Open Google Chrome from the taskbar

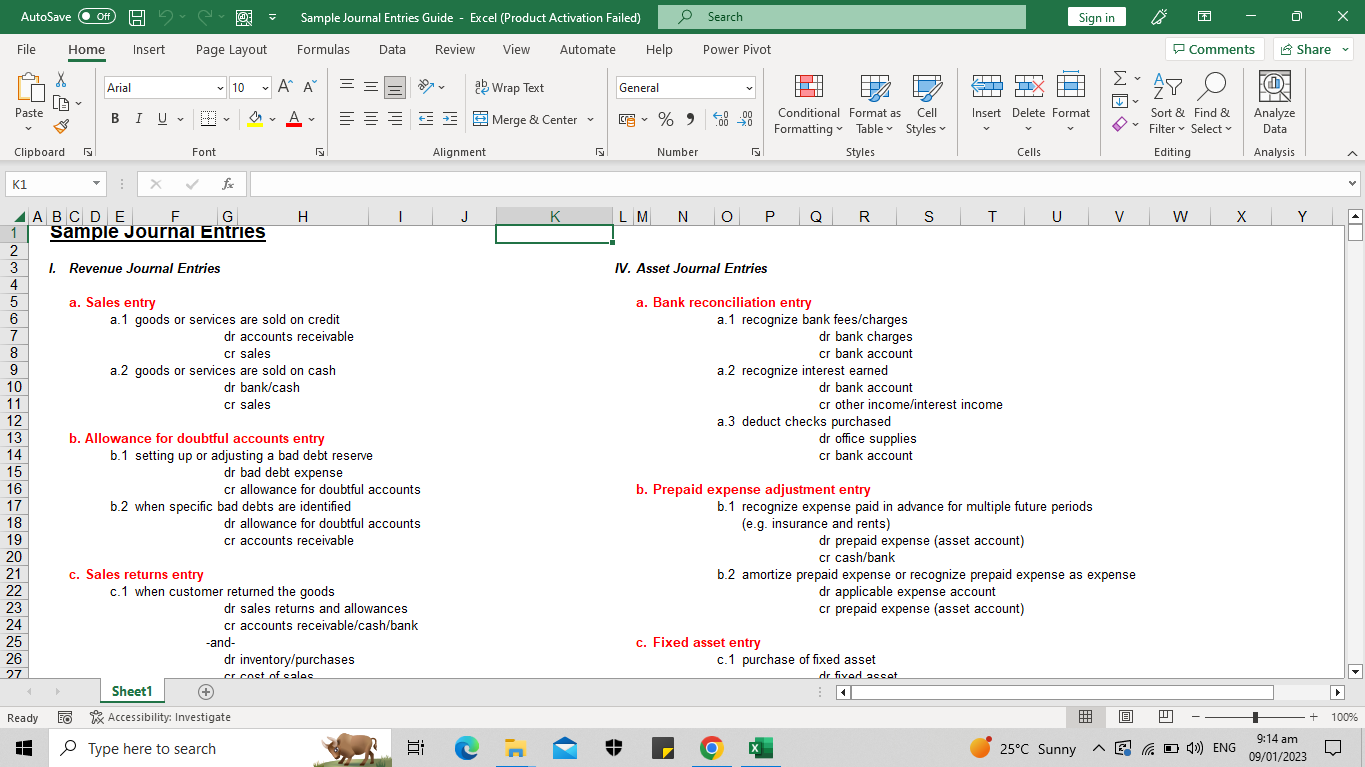712,748
